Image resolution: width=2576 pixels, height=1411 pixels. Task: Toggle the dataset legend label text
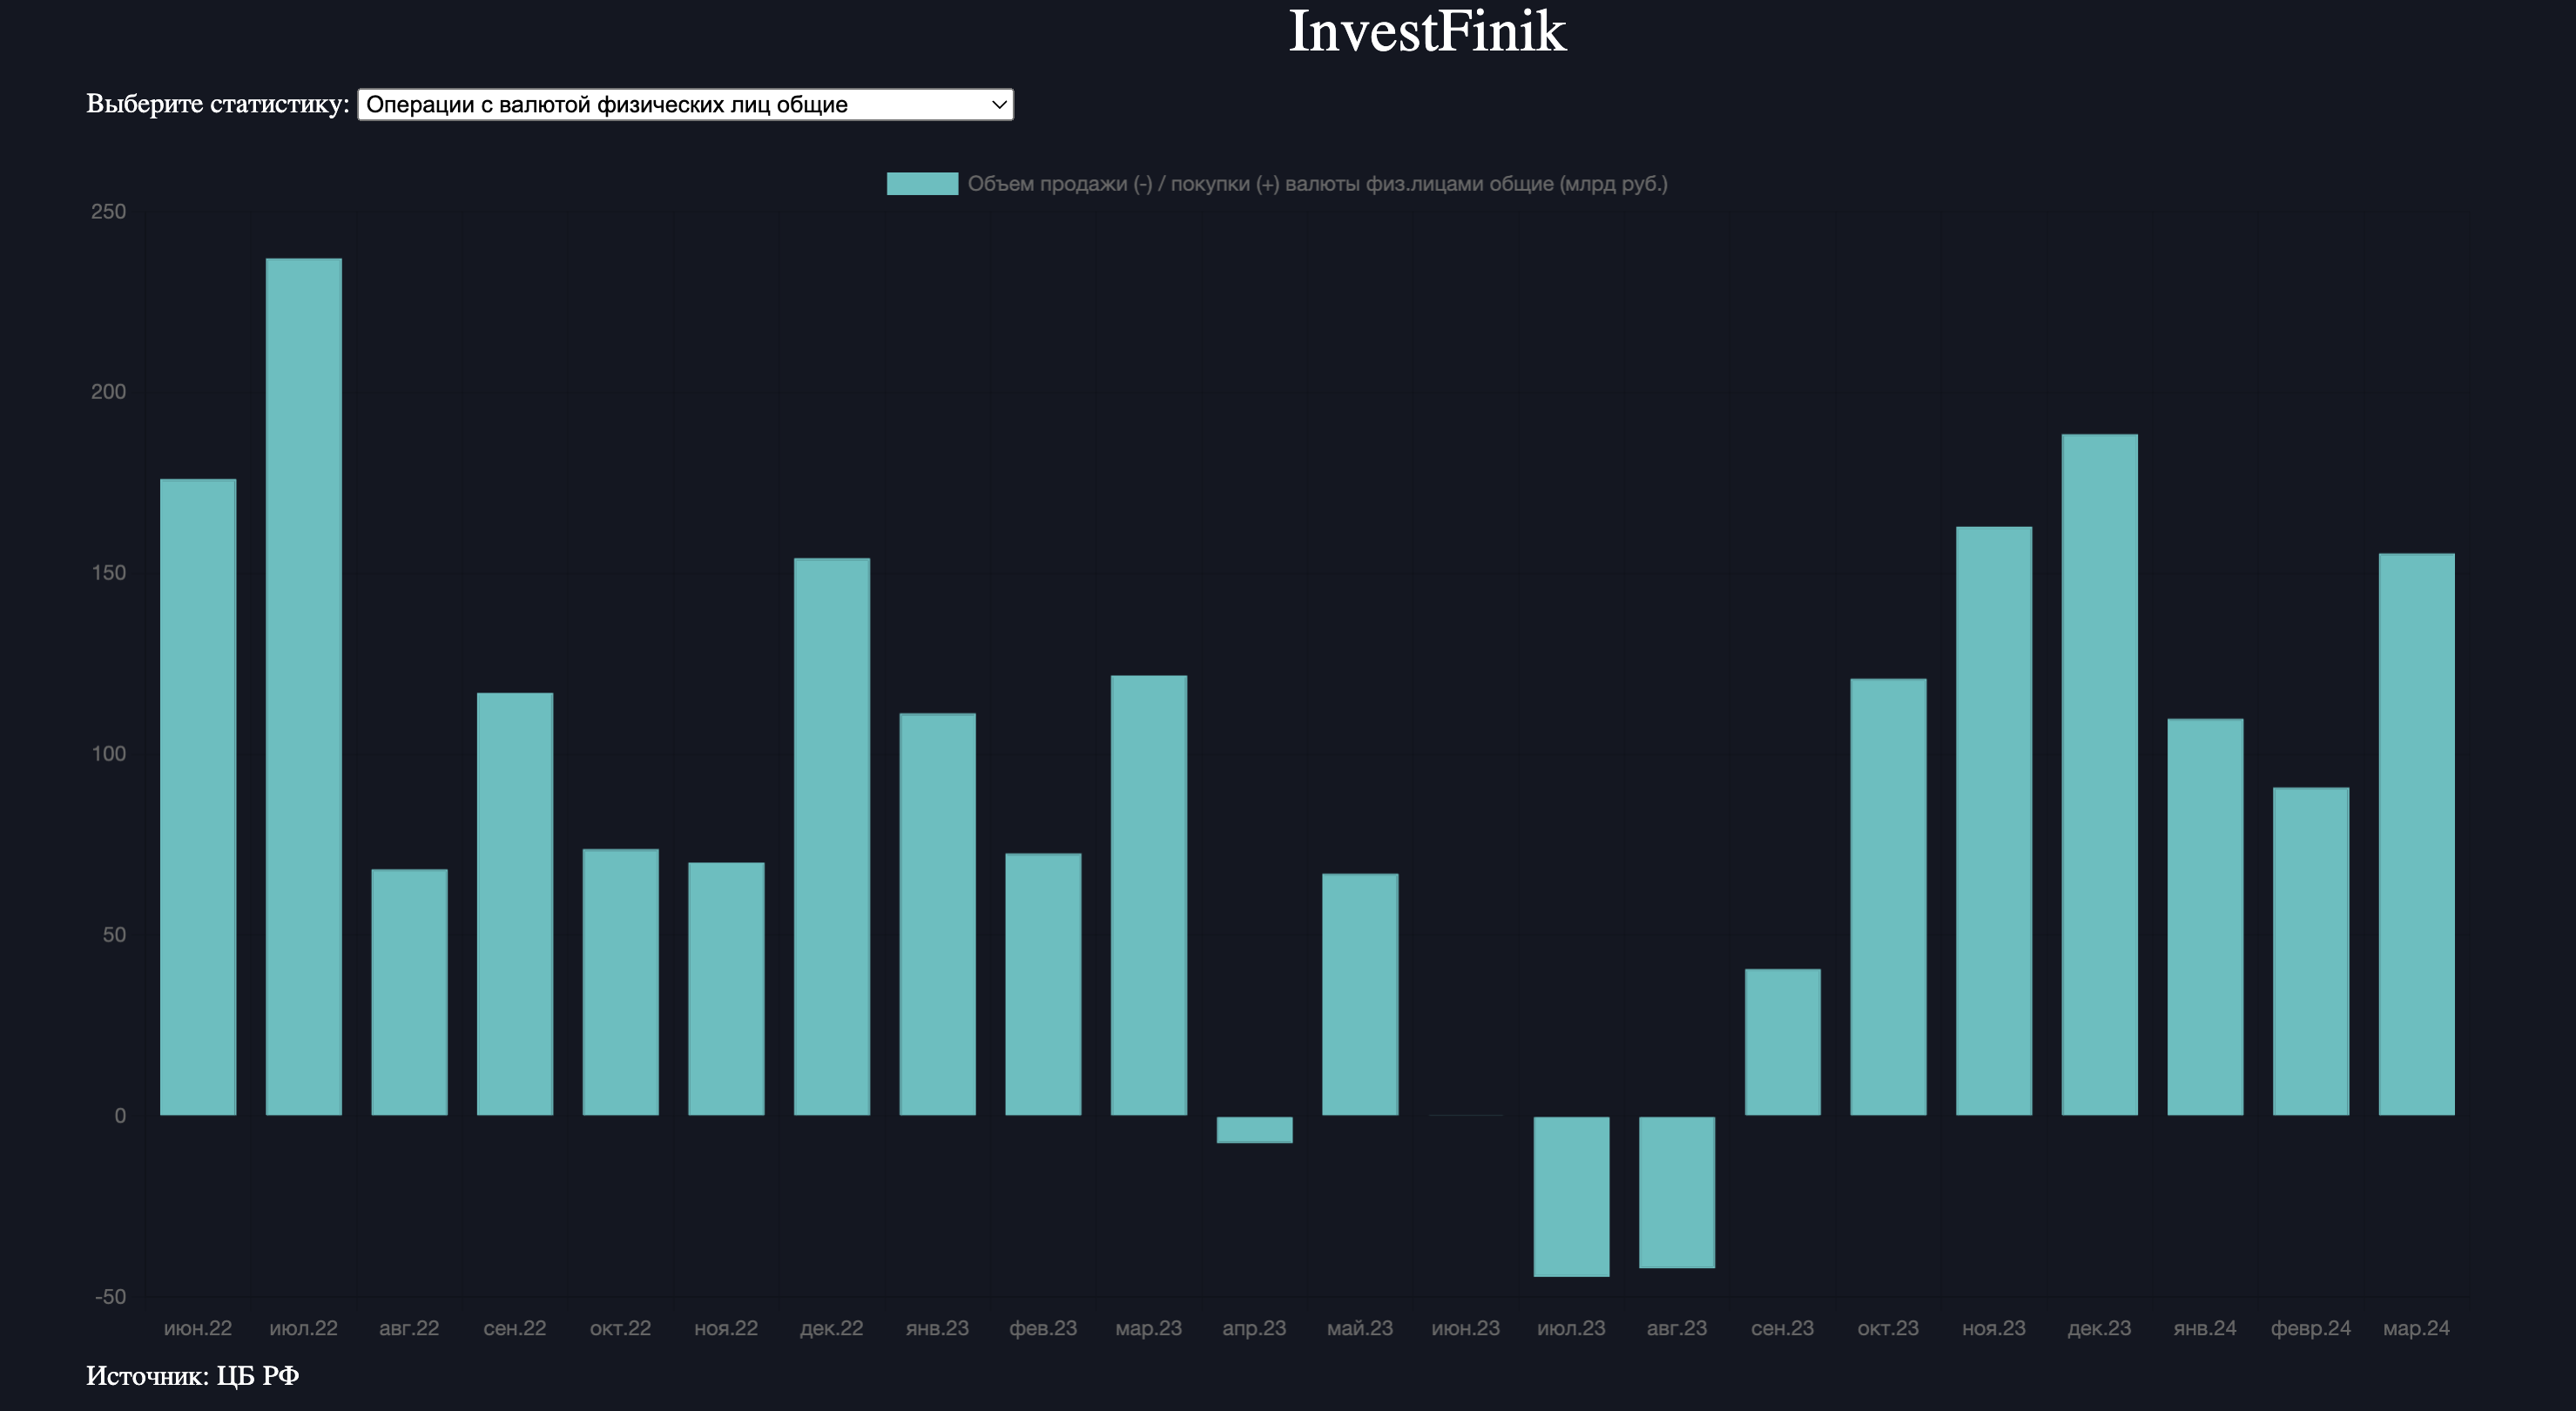coord(1316,184)
